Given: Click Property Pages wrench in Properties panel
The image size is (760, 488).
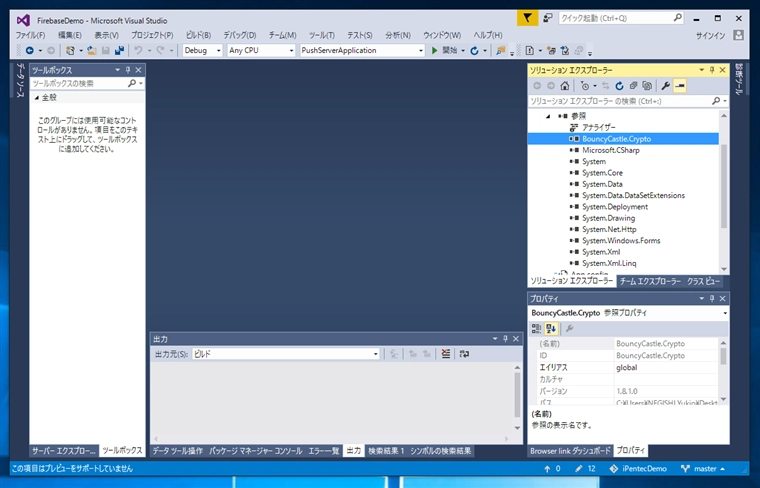Looking at the screenshot, I should pyautogui.click(x=570, y=329).
